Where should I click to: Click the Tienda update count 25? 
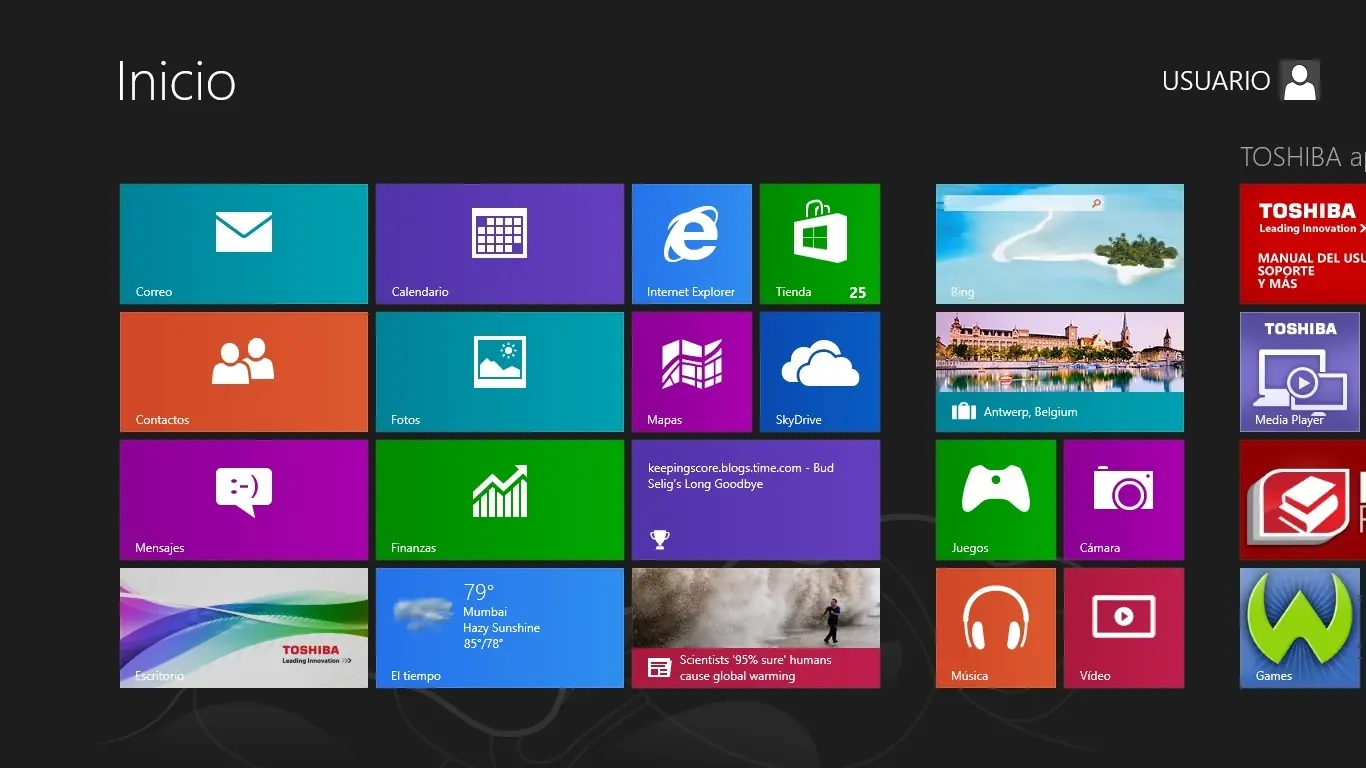(858, 292)
